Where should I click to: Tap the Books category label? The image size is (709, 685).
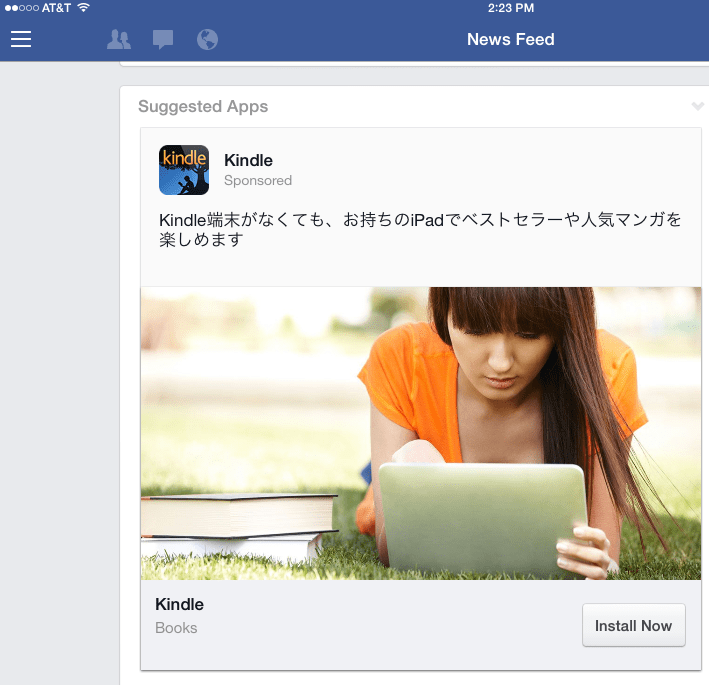point(176,628)
